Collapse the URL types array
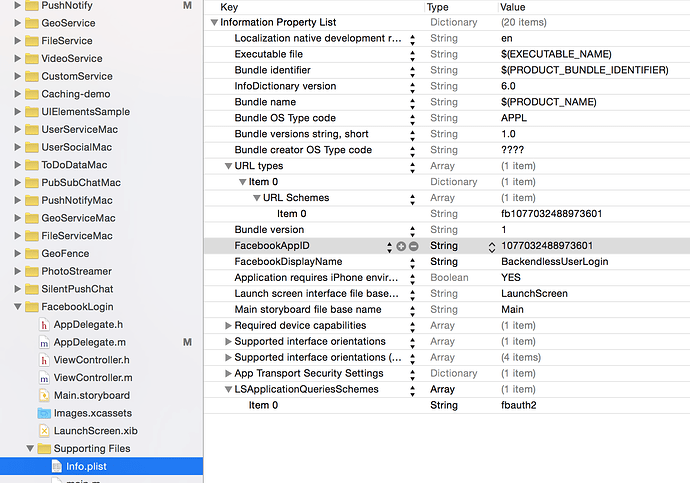This screenshot has width=690, height=483. (228, 166)
